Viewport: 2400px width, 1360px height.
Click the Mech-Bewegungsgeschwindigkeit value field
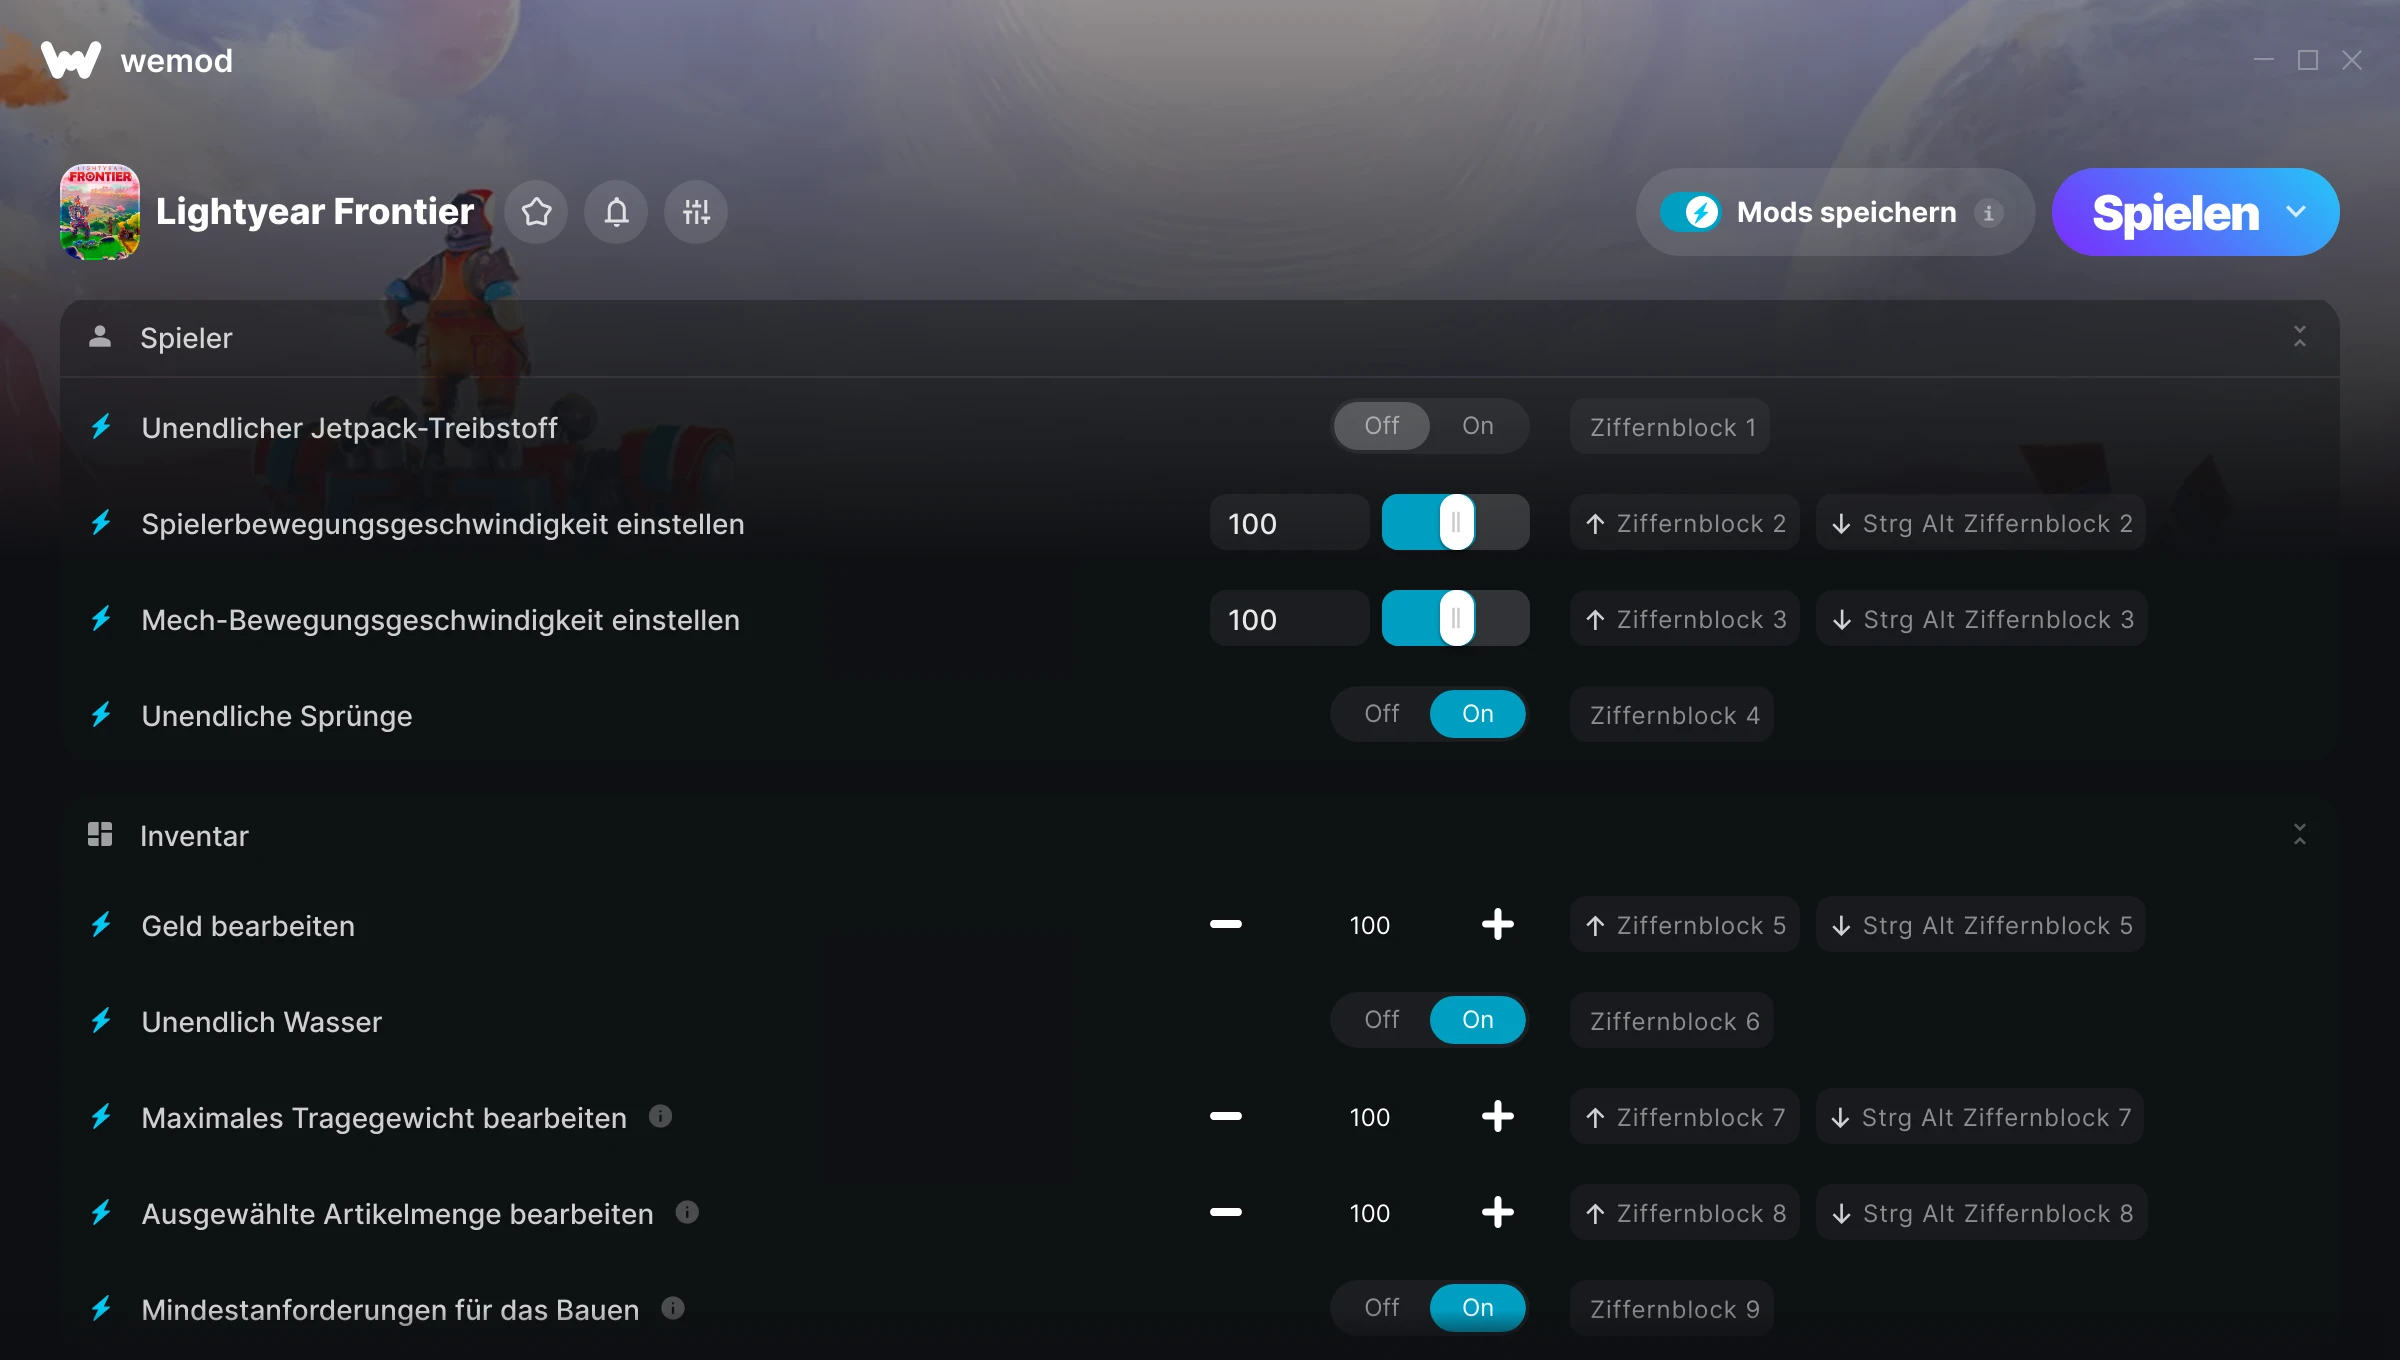coord(1288,620)
